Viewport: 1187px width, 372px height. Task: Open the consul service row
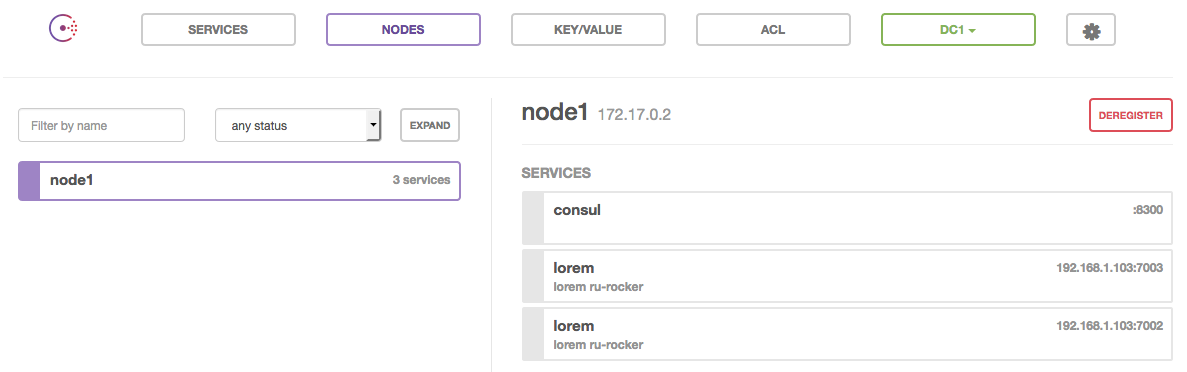847,217
